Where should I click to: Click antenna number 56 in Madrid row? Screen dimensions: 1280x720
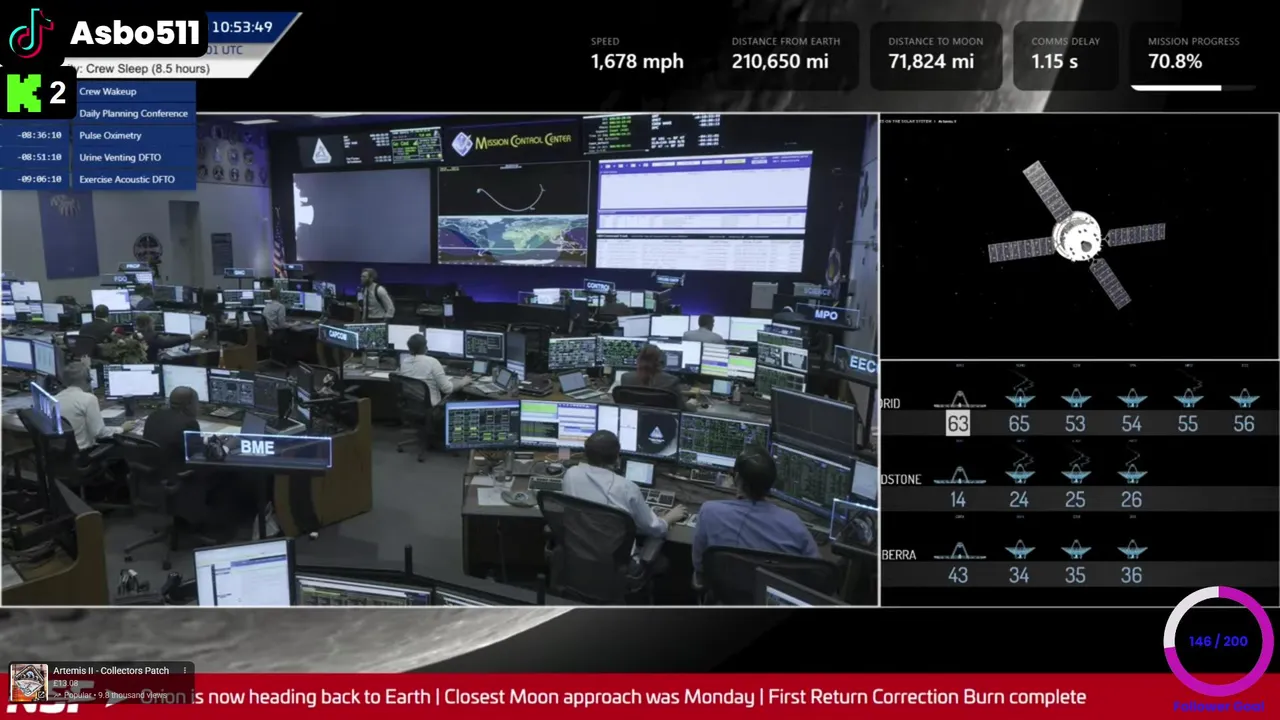[x=1244, y=424]
